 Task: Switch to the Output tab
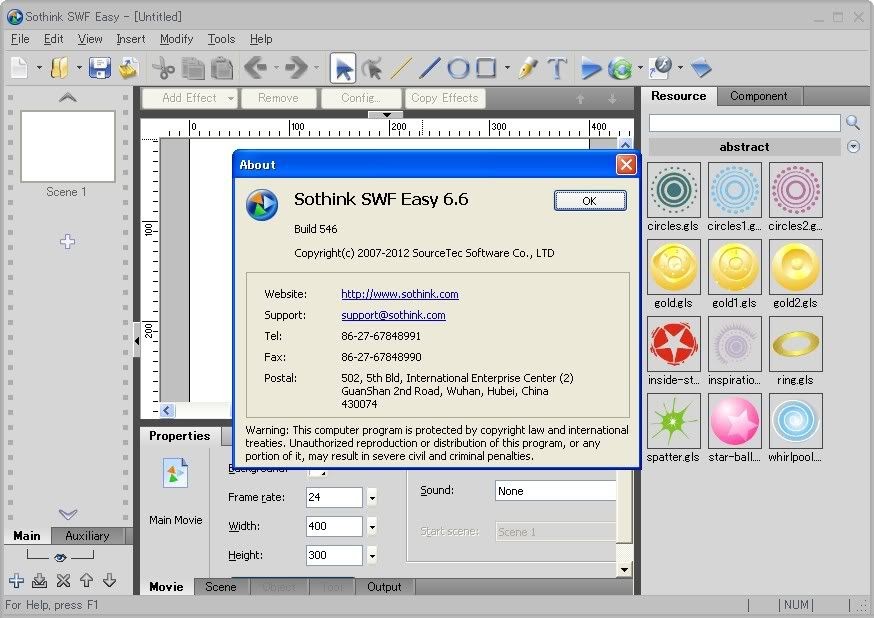(384, 587)
